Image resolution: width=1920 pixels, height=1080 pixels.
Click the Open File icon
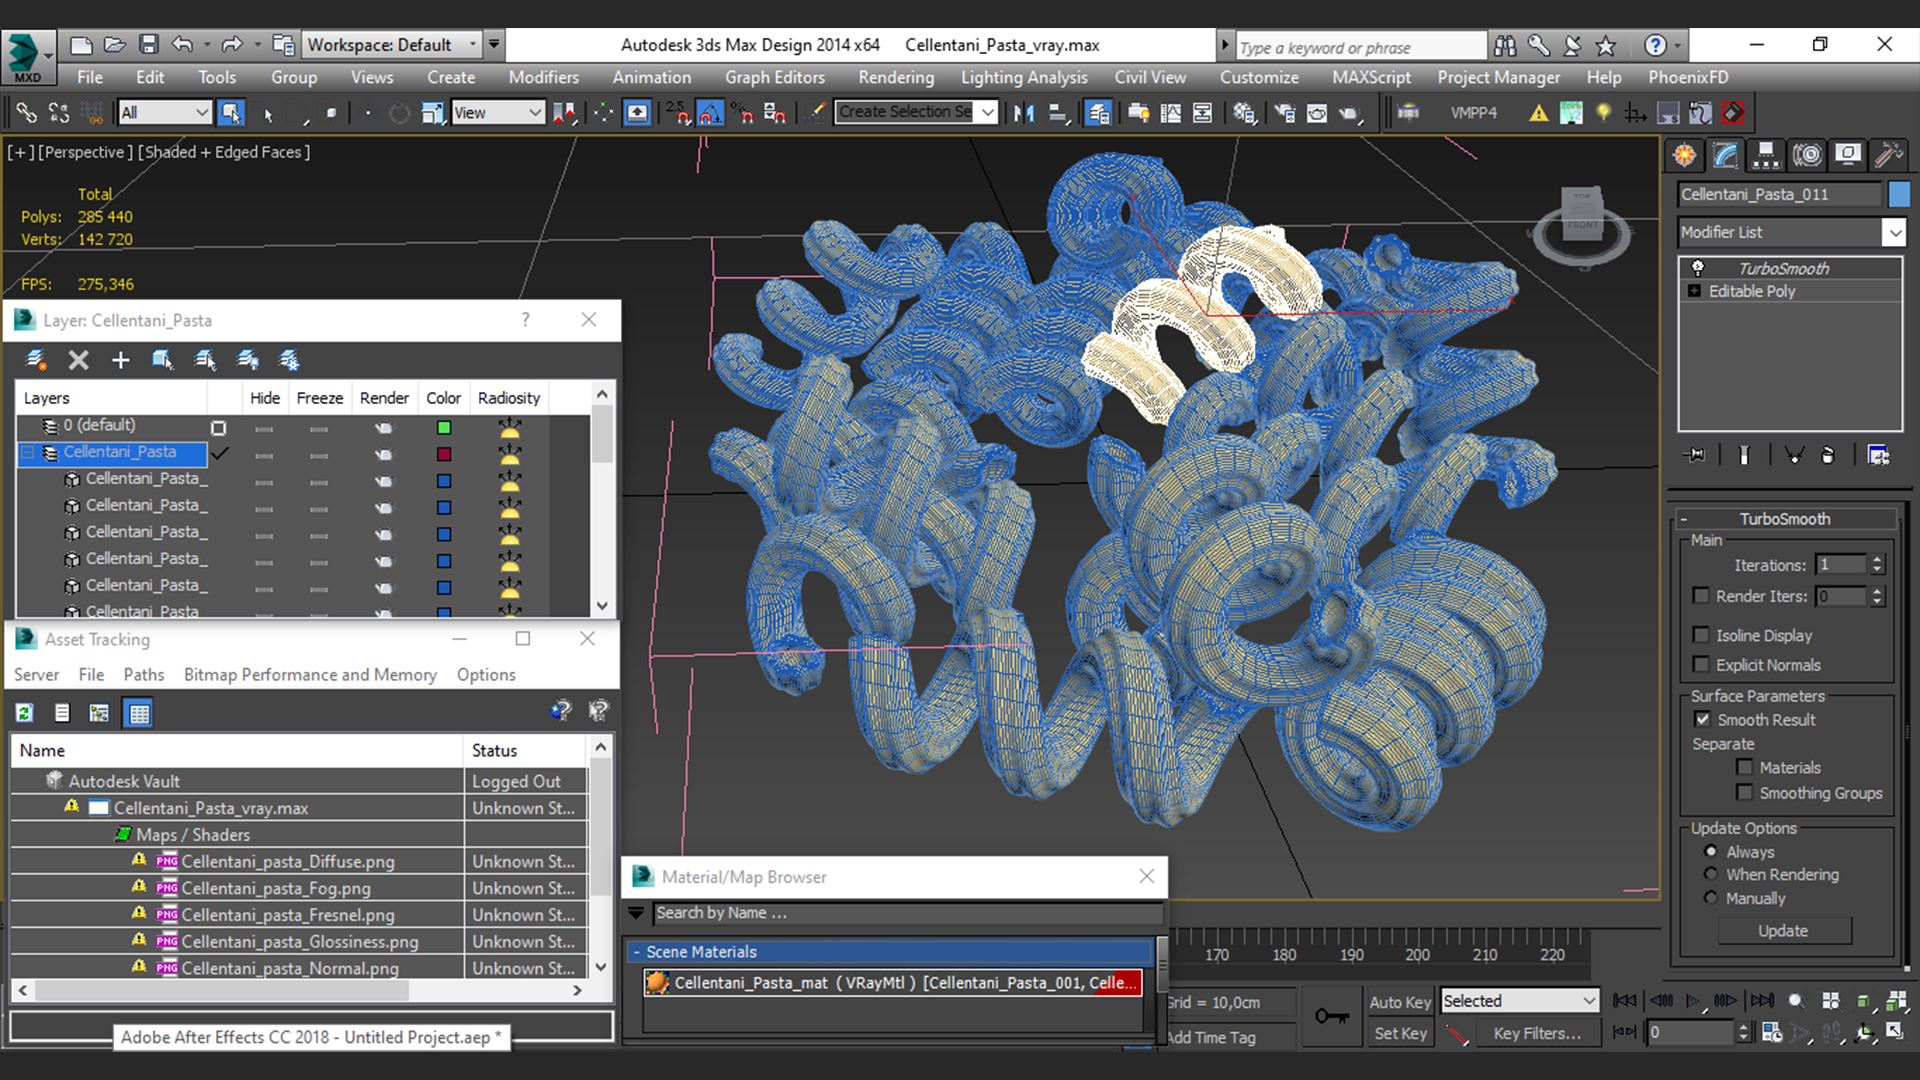coord(115,45)
